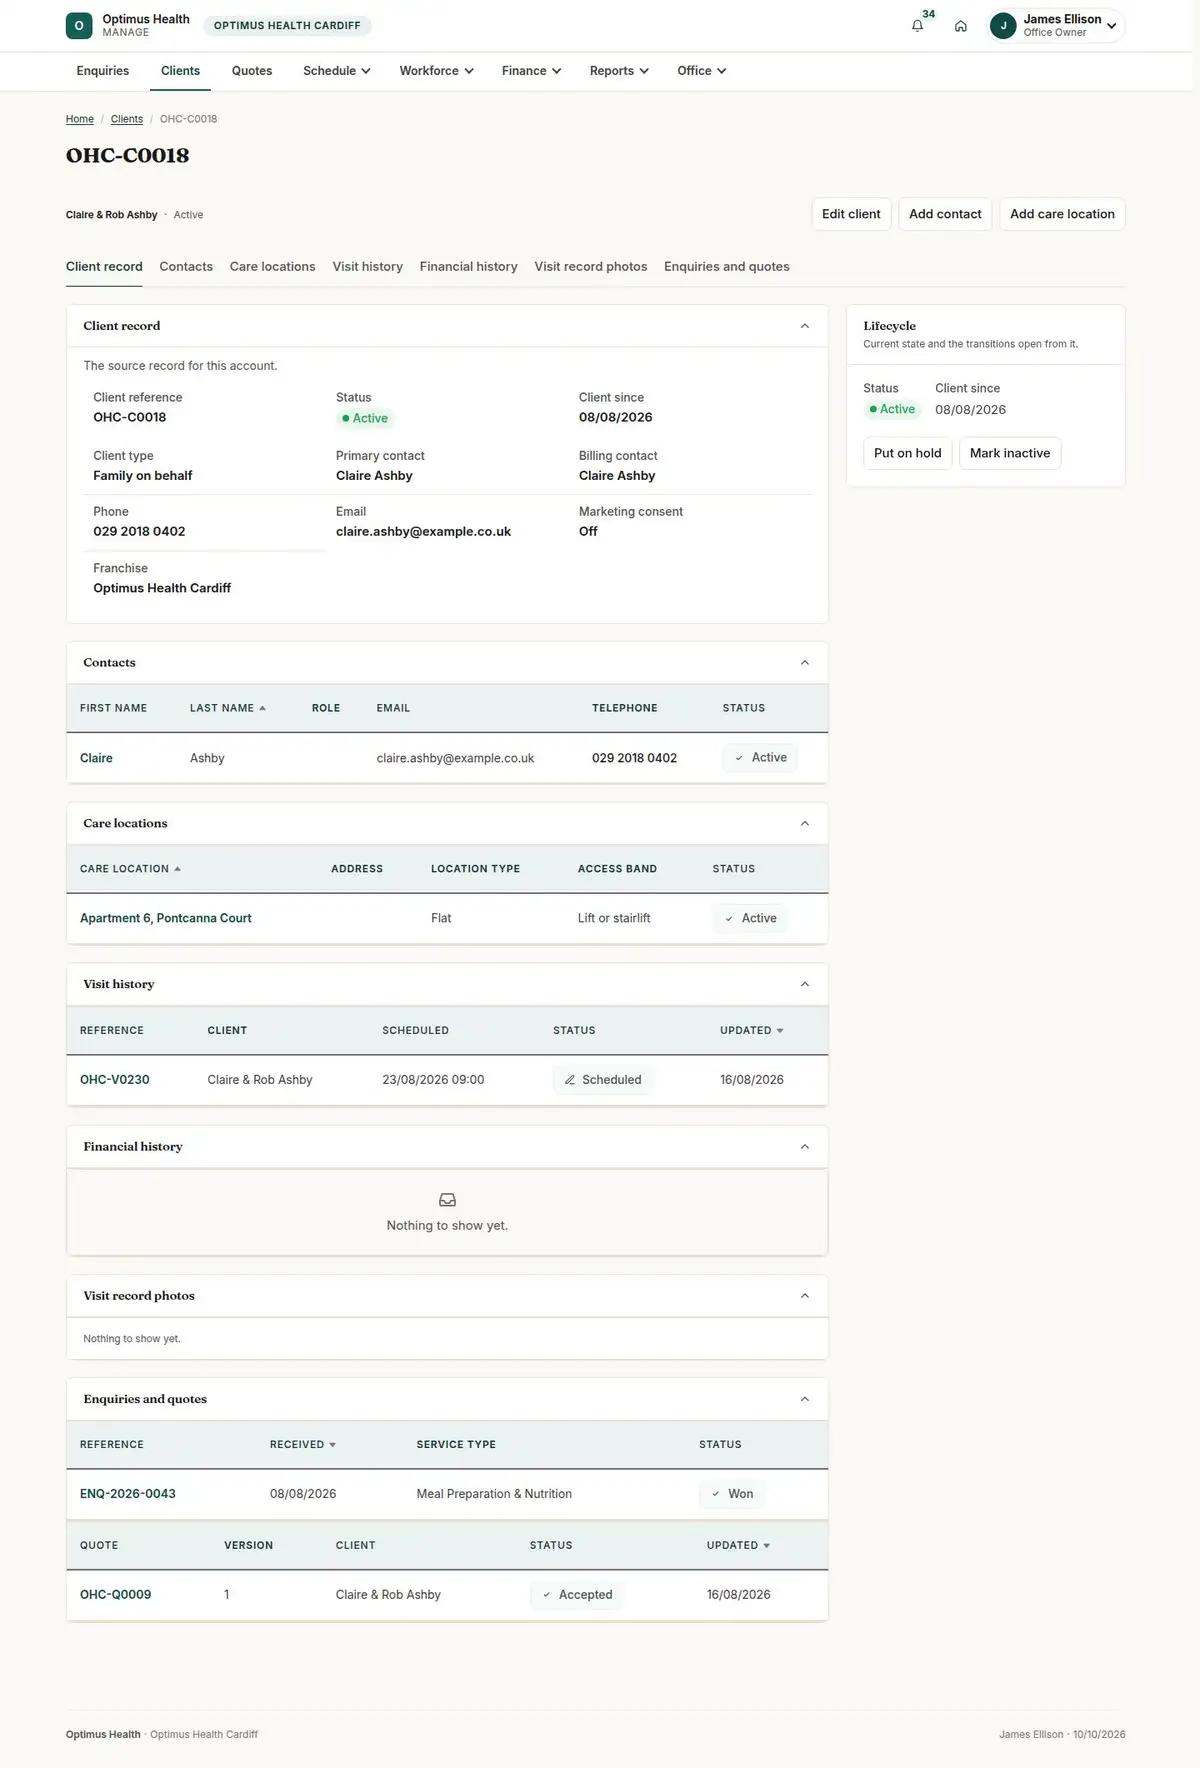The width and height of the screenshot is (1200, 1768).
Task: Click the Edit client button
Action: pos(851,214)
